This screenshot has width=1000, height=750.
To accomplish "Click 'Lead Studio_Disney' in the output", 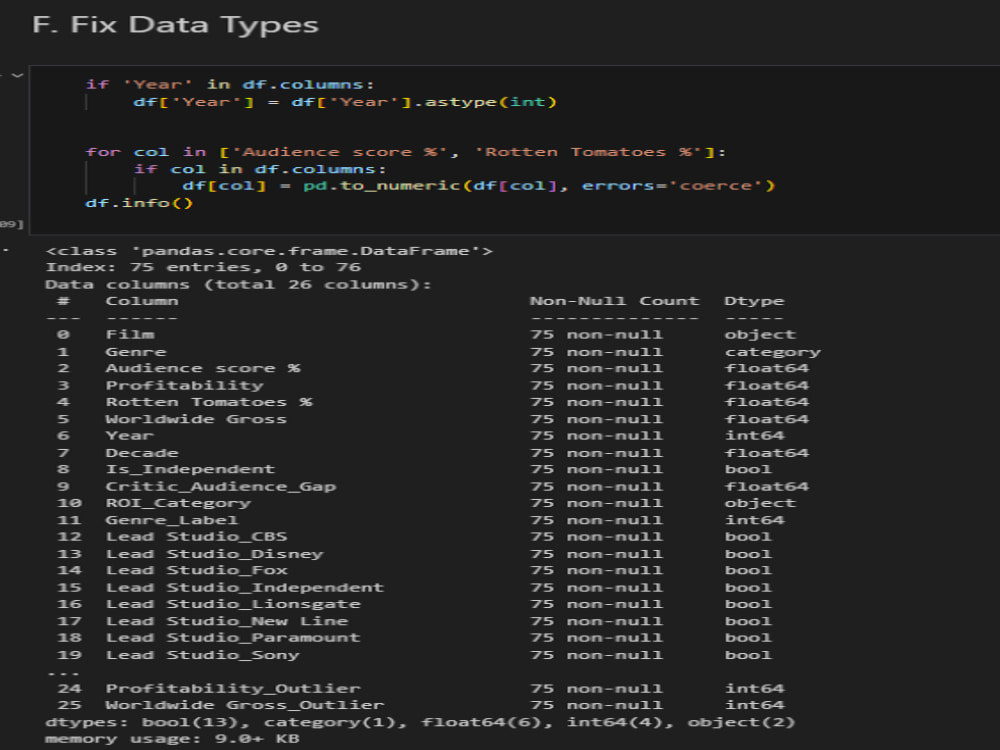I will [214, 554].
